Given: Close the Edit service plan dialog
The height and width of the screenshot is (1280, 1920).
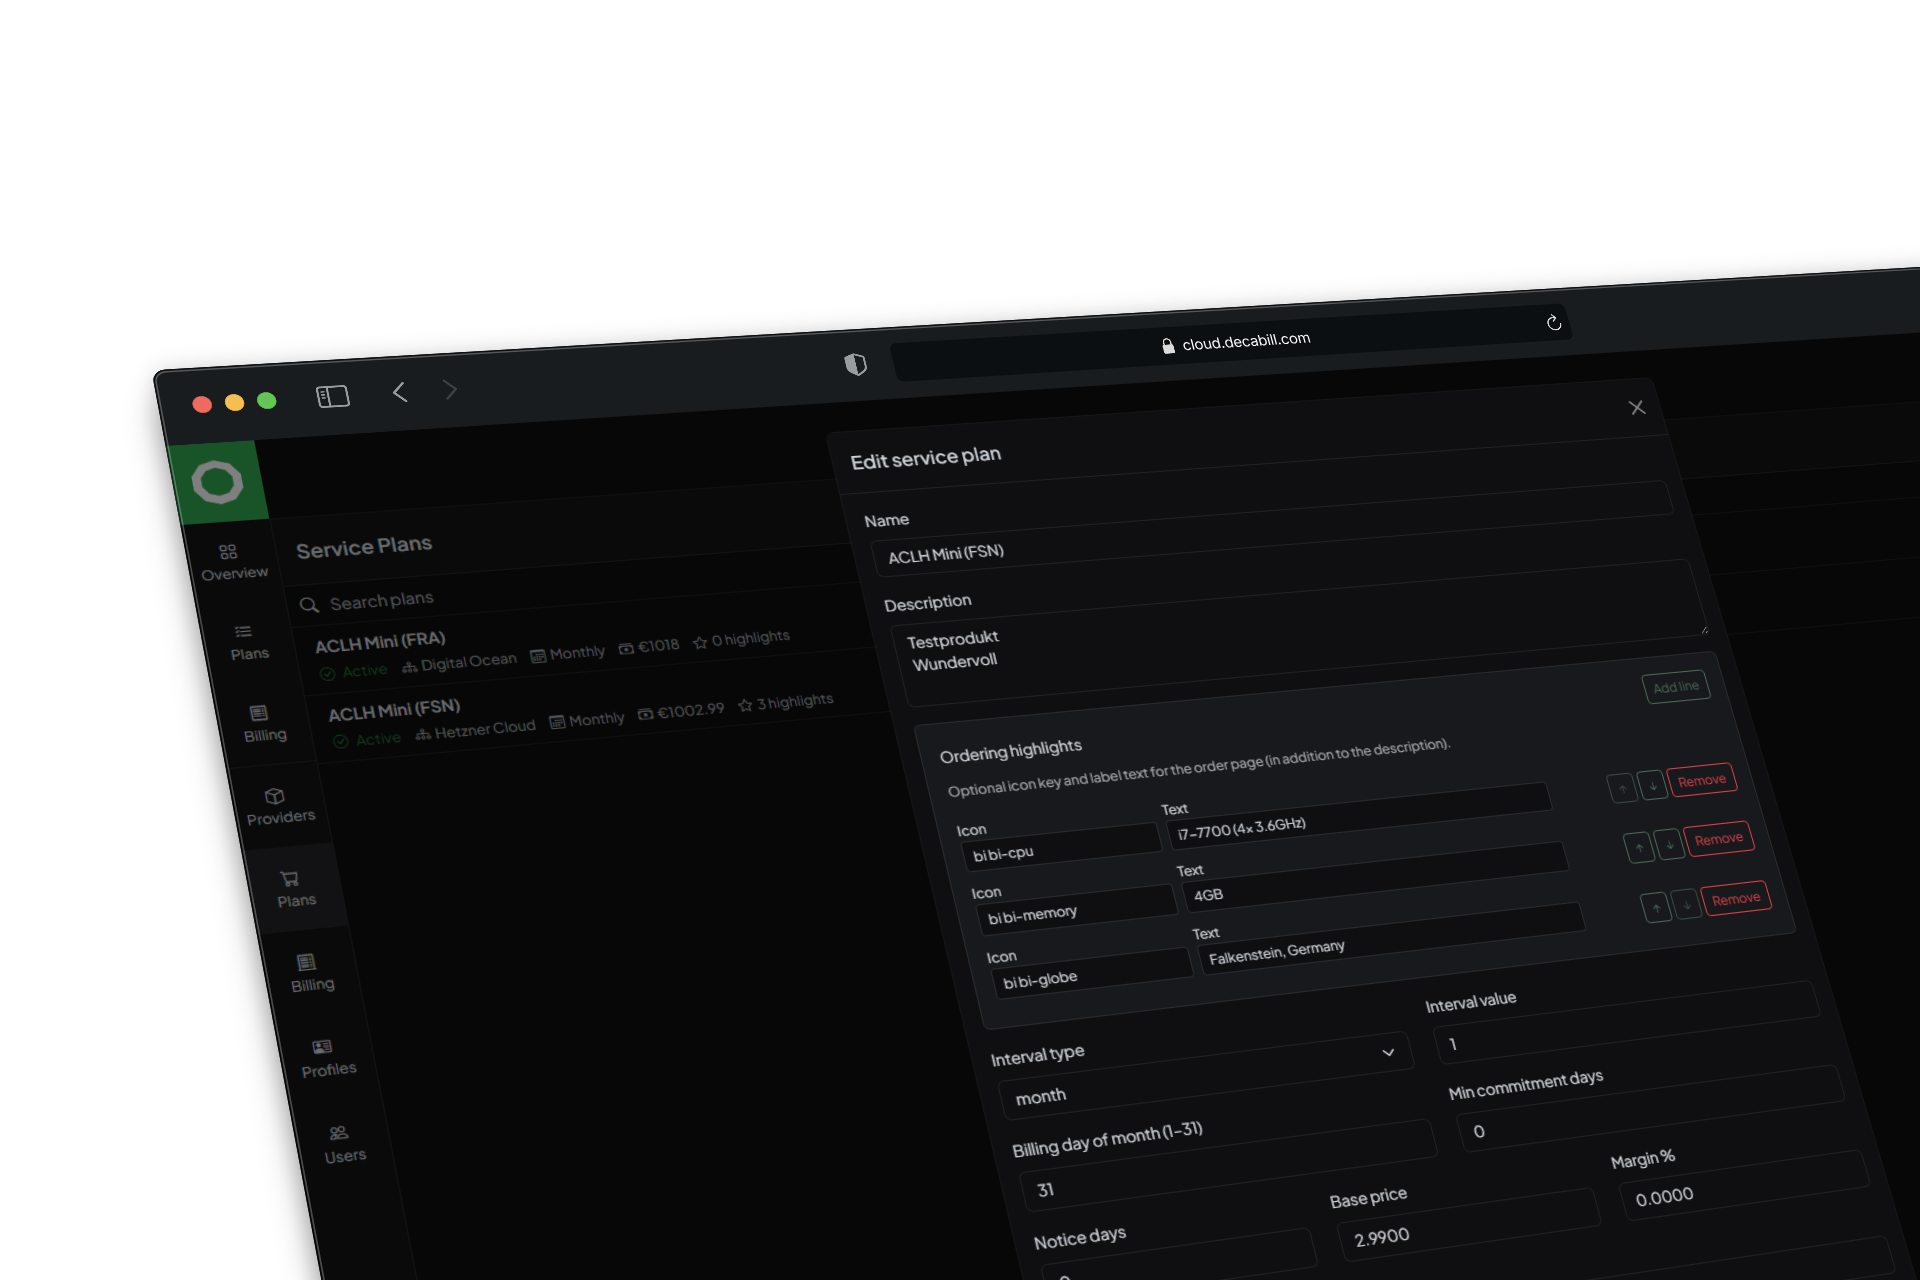Looking at the screenshot, I should 1637,407.
